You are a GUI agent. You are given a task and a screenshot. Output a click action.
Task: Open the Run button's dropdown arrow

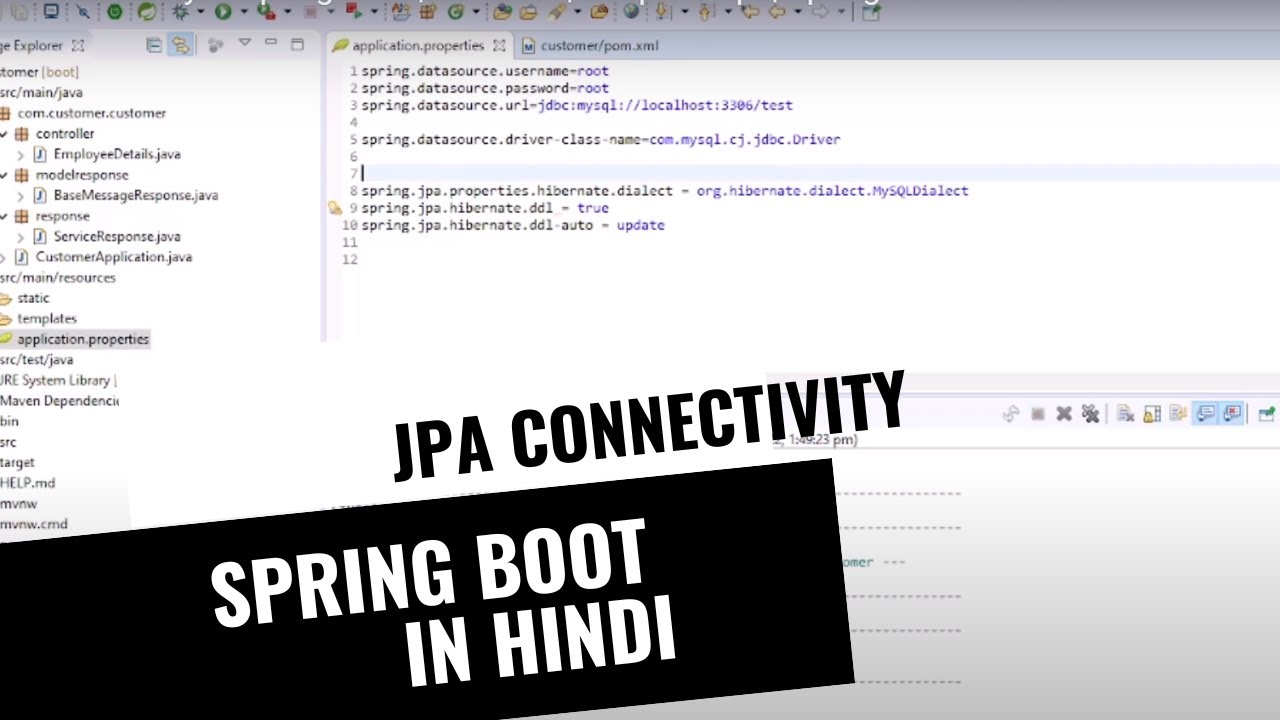(x=242, y=12)
